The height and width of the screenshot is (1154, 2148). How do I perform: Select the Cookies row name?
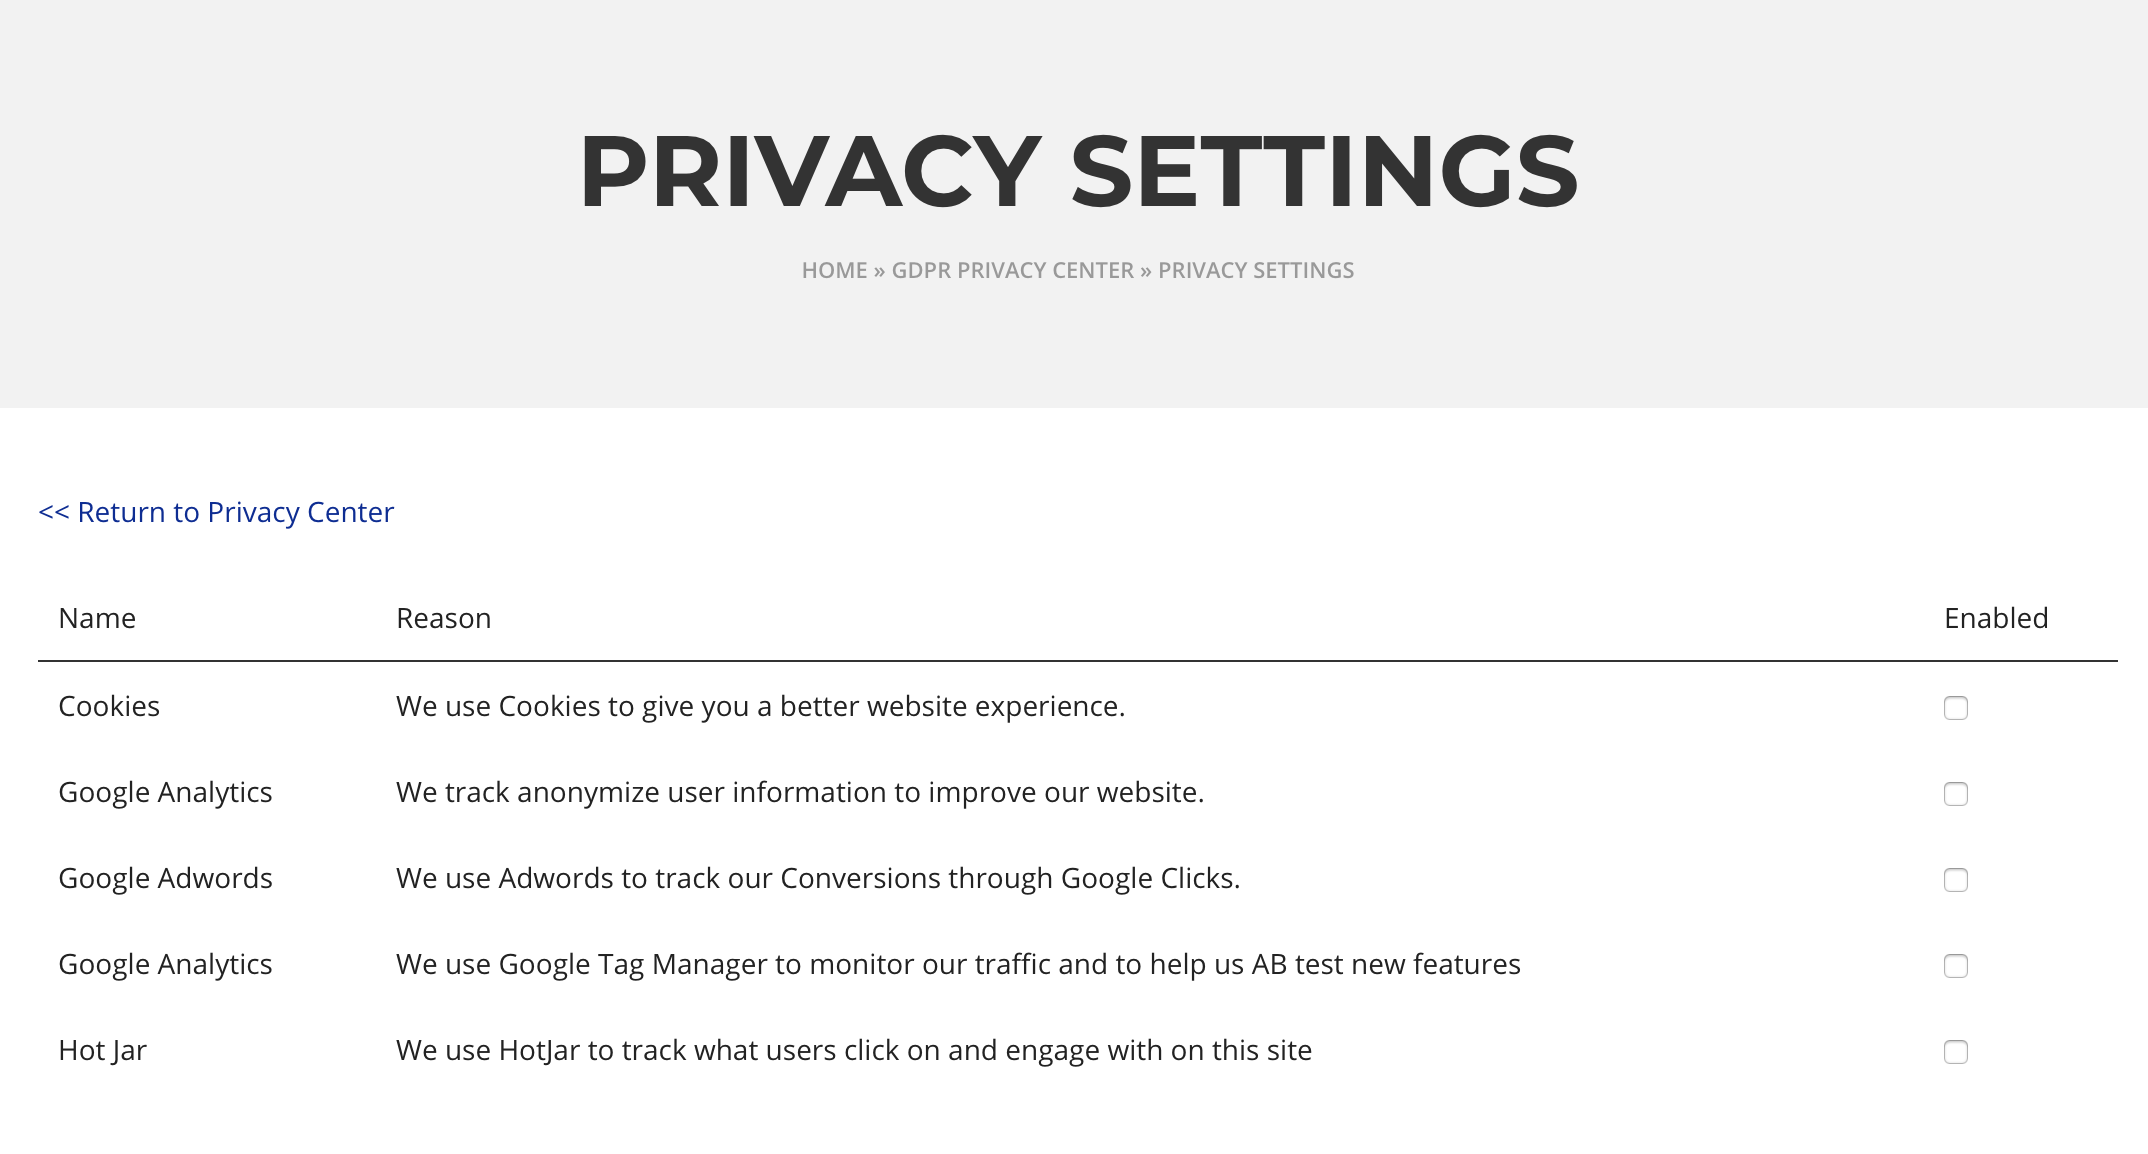(x=109, y=706)
